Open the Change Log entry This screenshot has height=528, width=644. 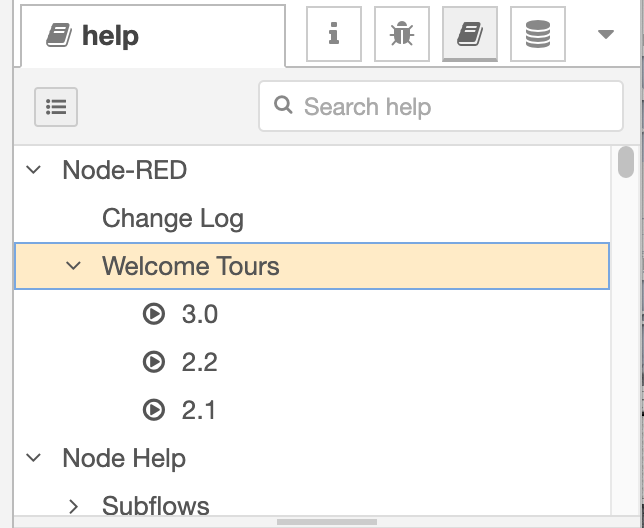pyautogui.click(x=173, y=218)
